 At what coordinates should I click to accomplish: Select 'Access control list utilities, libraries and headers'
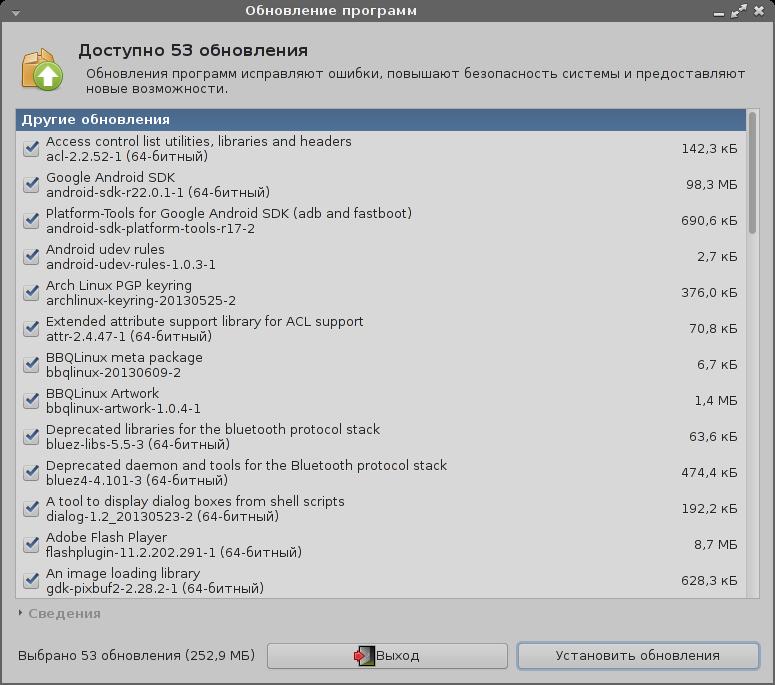(199, 141)
